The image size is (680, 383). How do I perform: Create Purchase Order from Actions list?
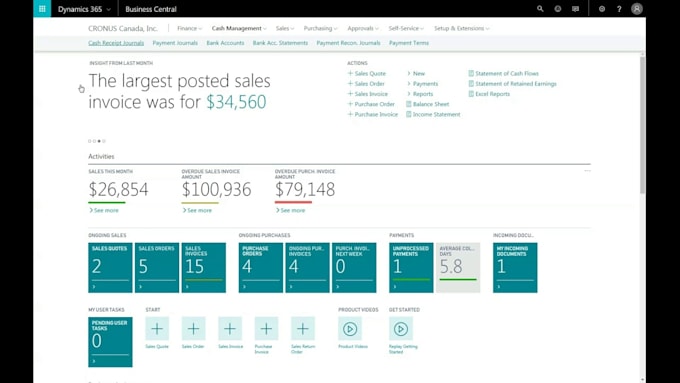pyautogui.click(x=371, y=104)
